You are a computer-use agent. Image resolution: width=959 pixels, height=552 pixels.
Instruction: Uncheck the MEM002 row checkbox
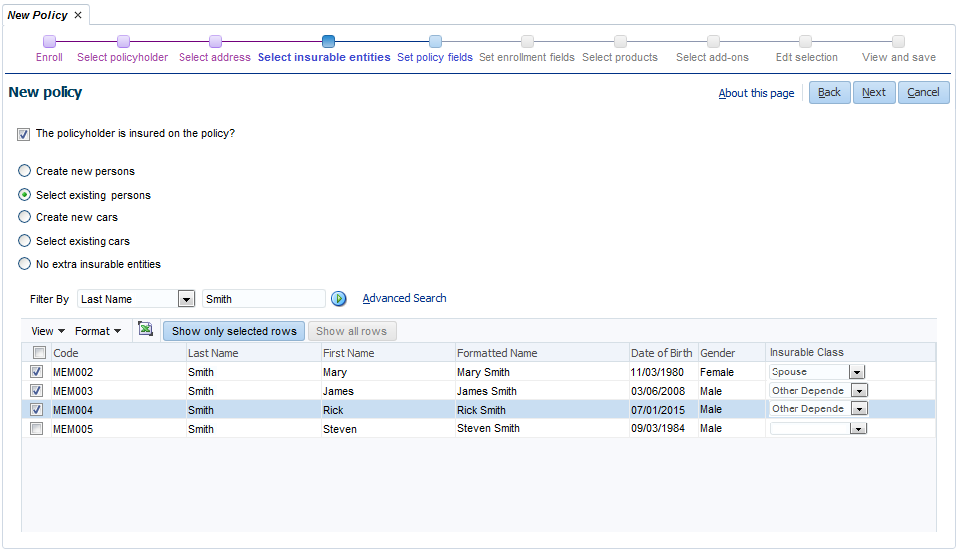point(37,372)
